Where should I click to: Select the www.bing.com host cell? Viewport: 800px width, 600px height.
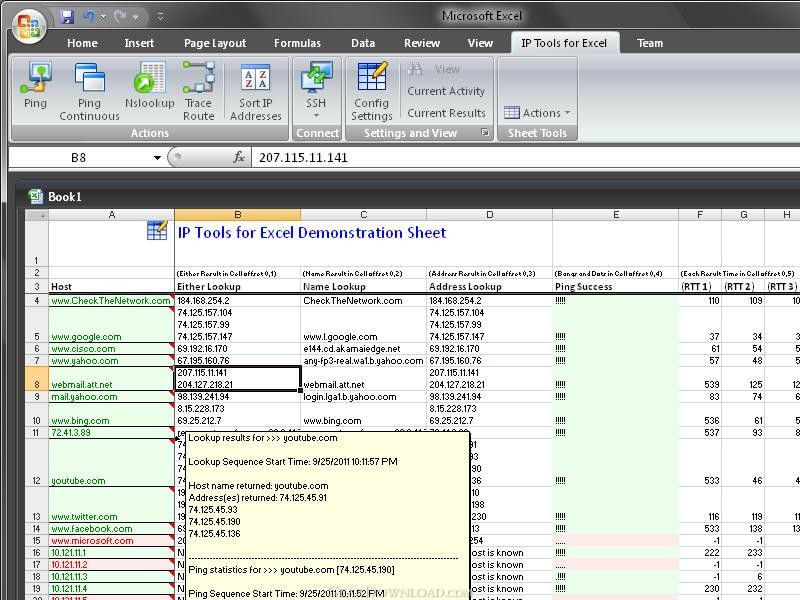pos(111,414)
